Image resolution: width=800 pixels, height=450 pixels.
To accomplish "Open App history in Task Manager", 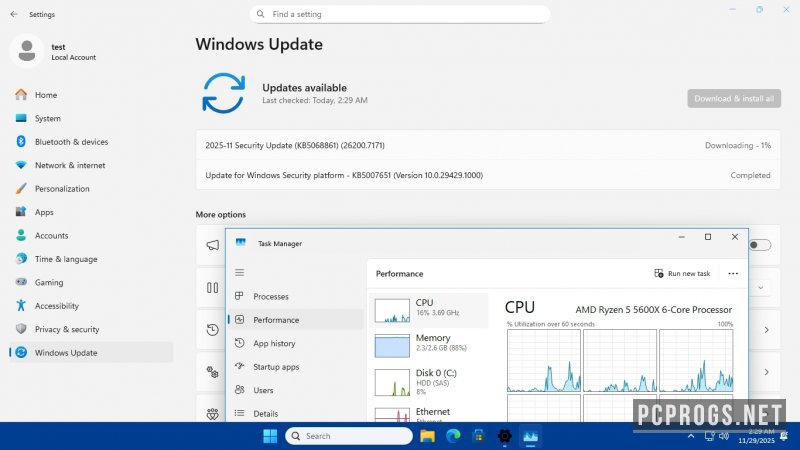I will click(296, 343).
